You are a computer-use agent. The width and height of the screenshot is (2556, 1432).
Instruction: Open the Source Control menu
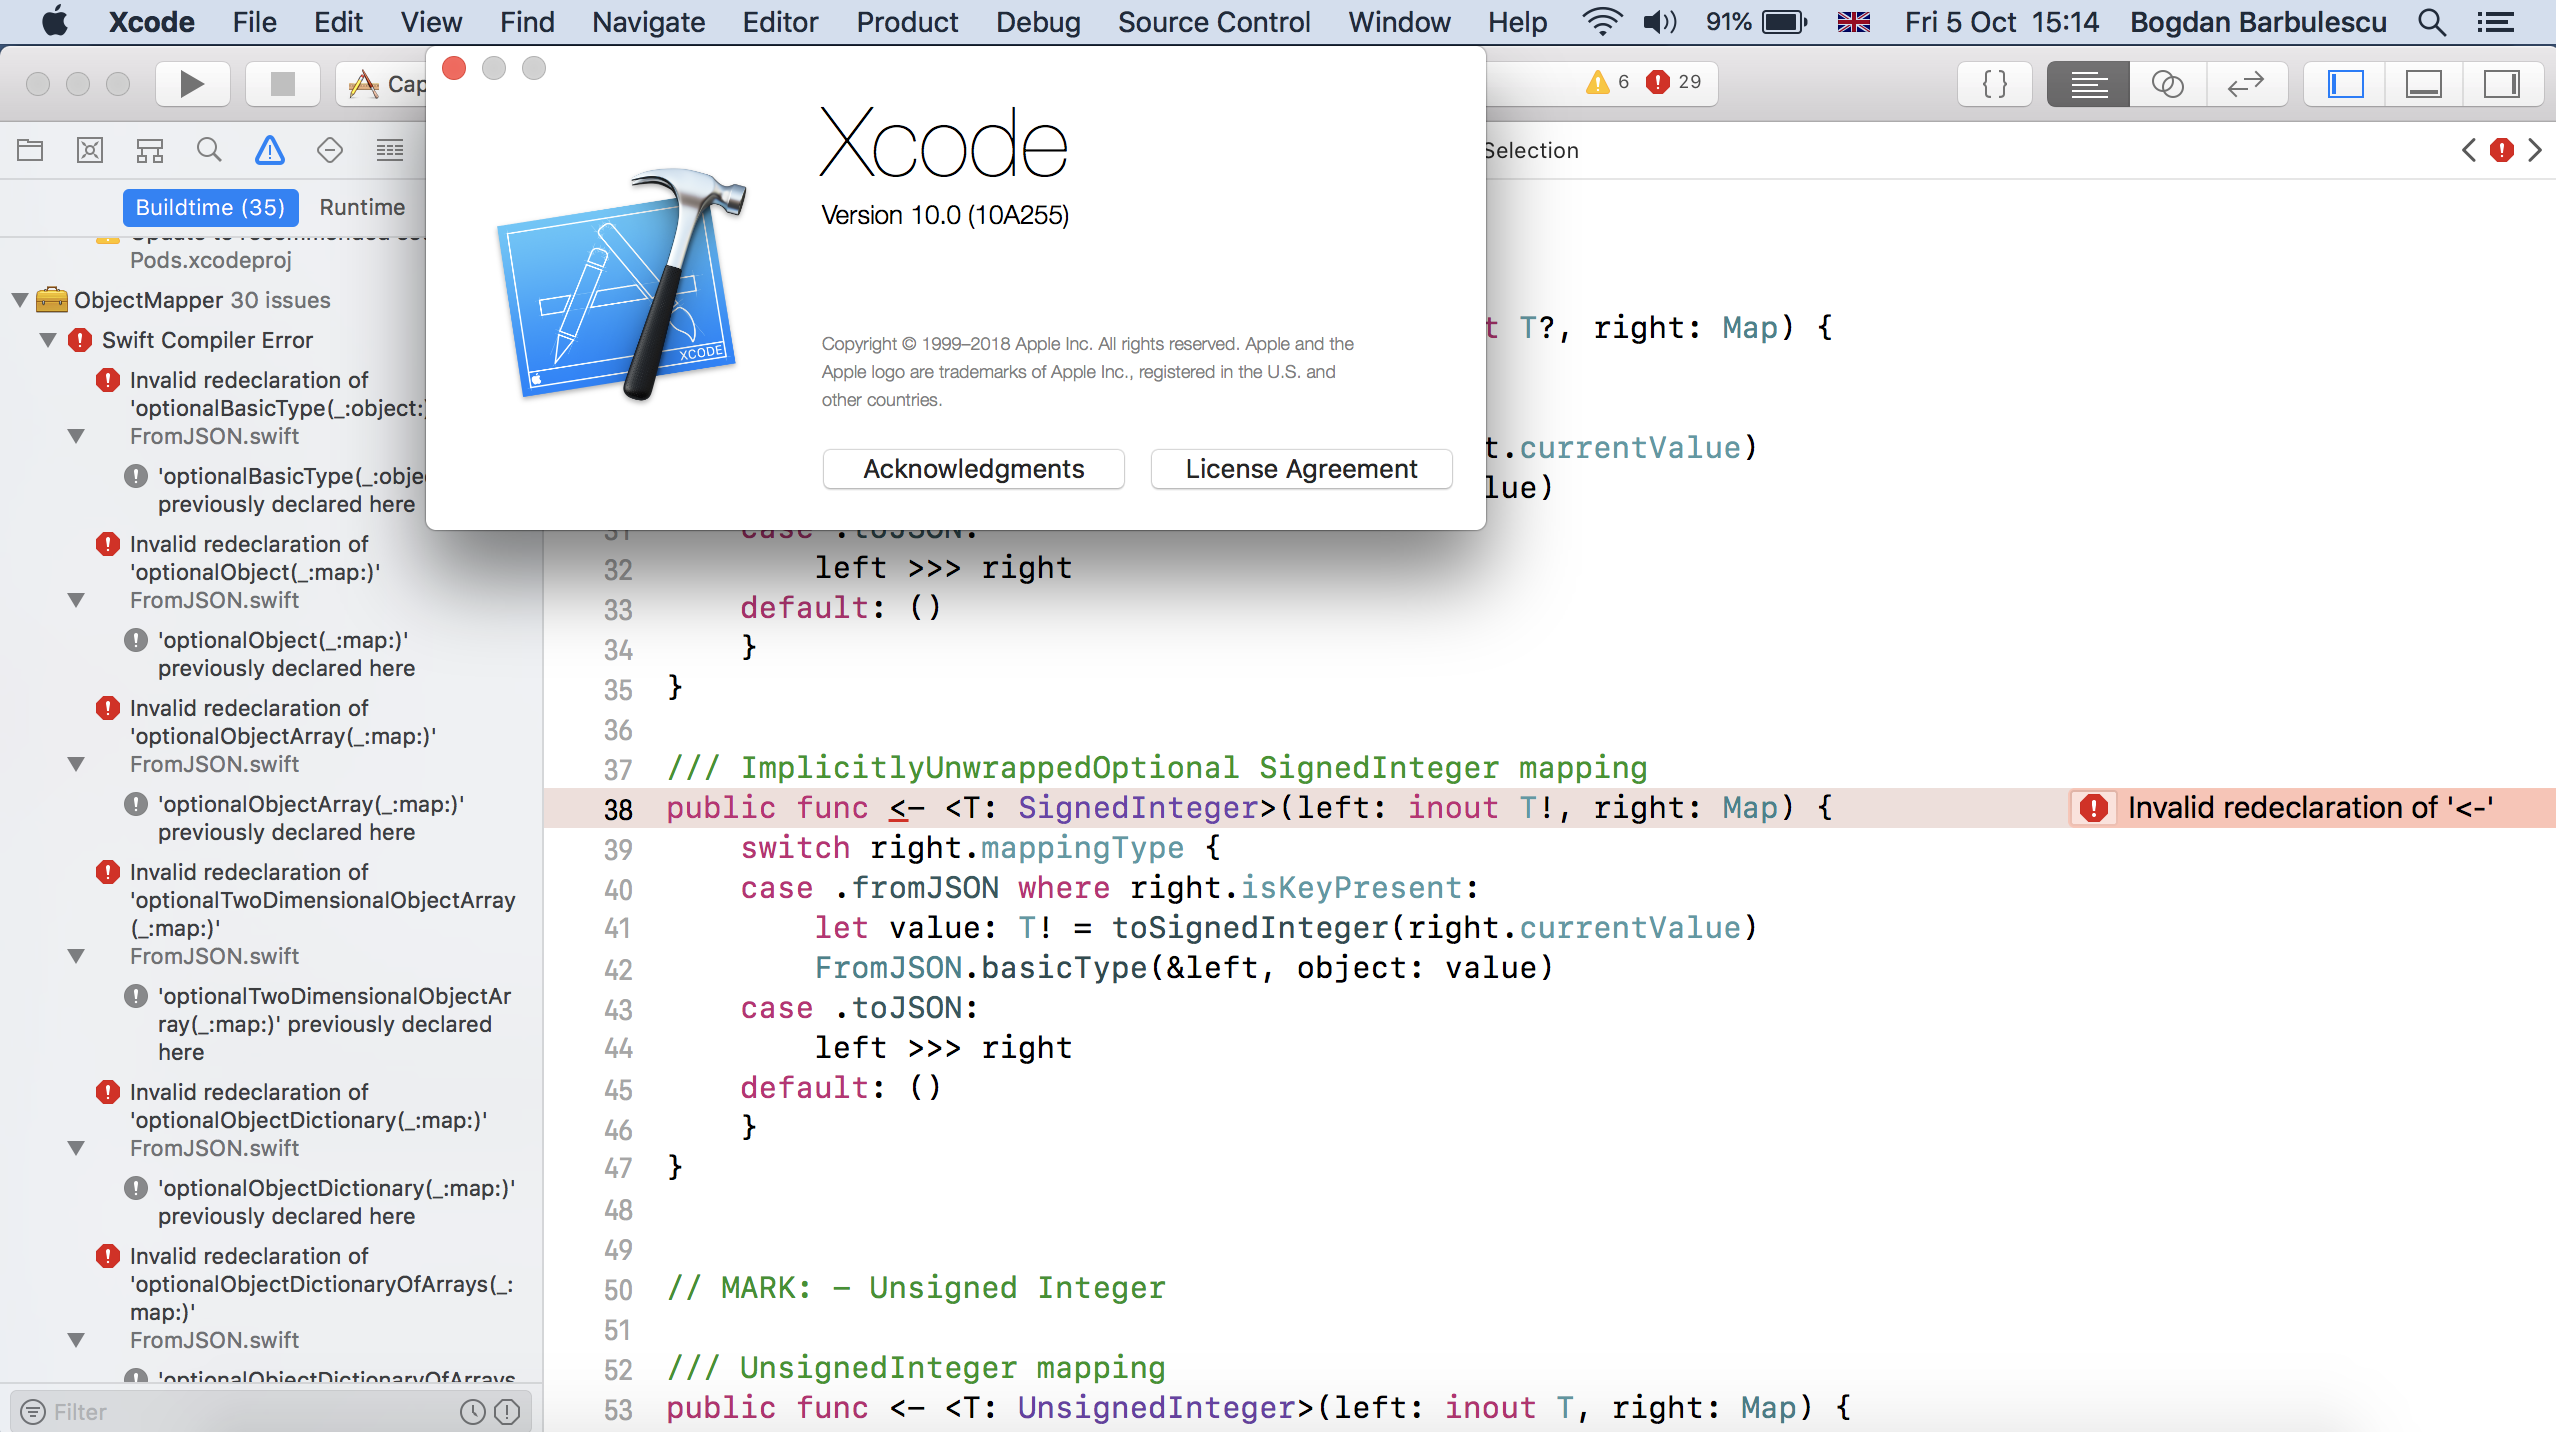tap(1214, 22)
